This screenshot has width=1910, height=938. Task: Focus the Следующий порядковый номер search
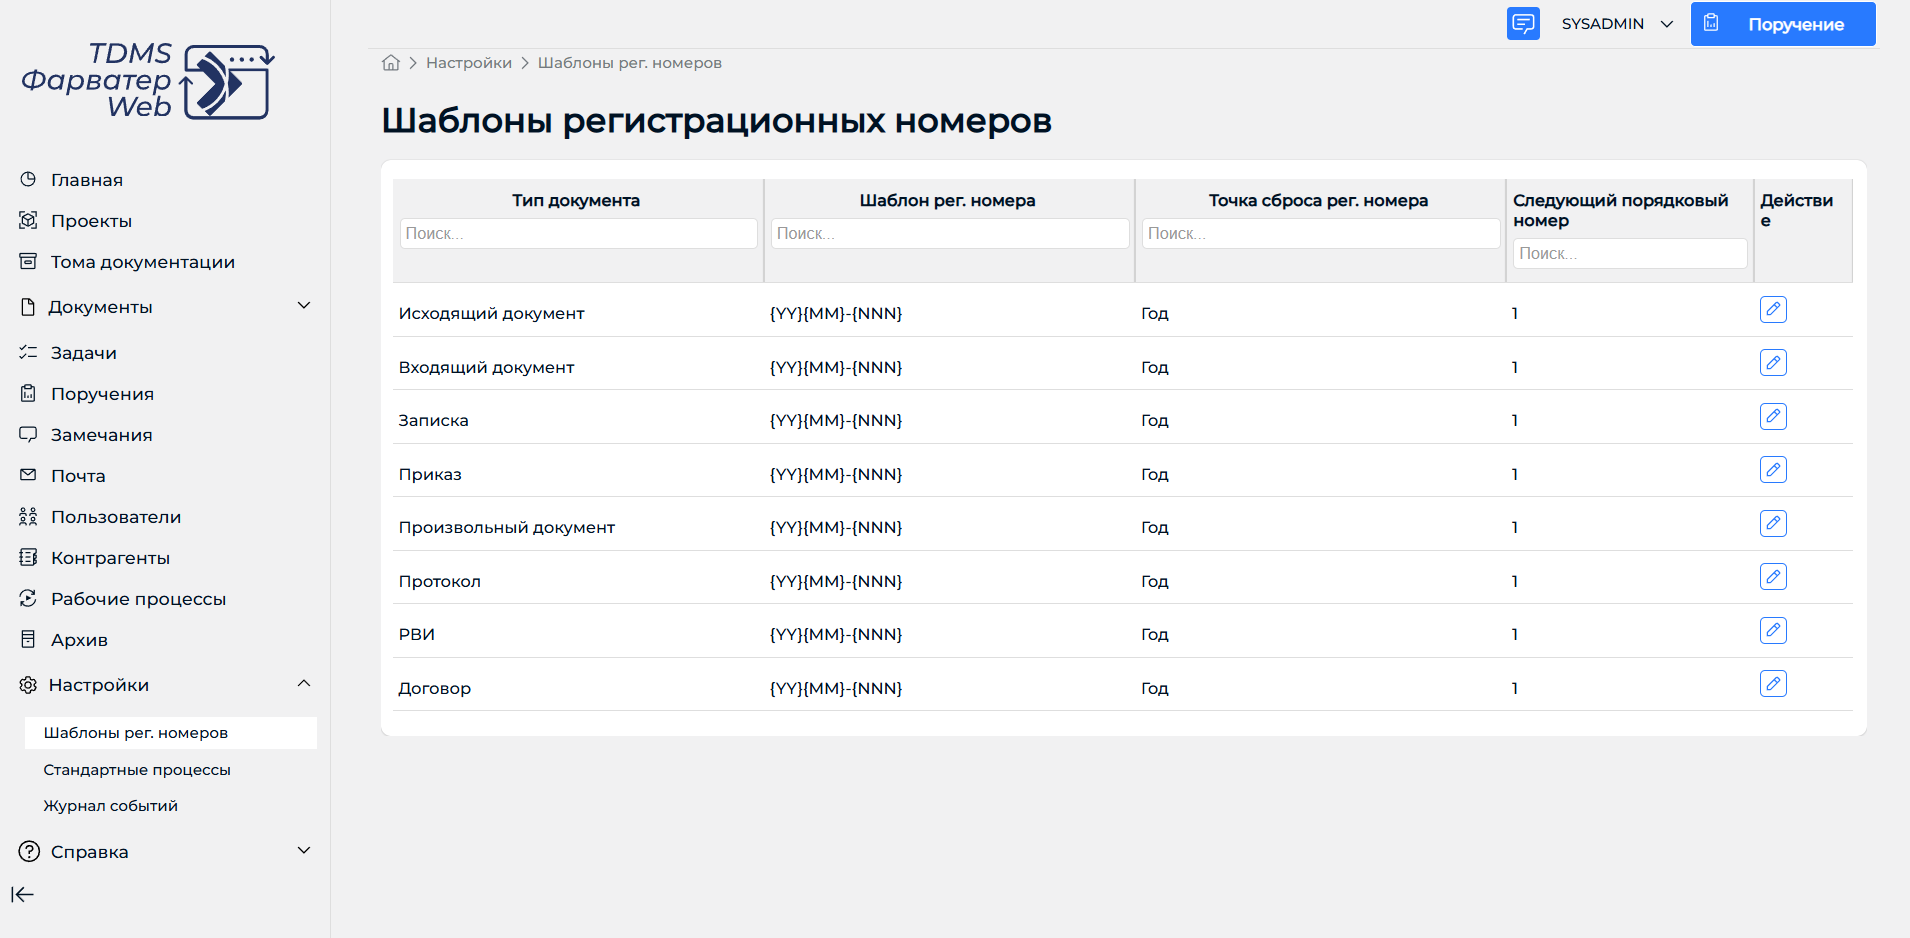(1630, 253)
